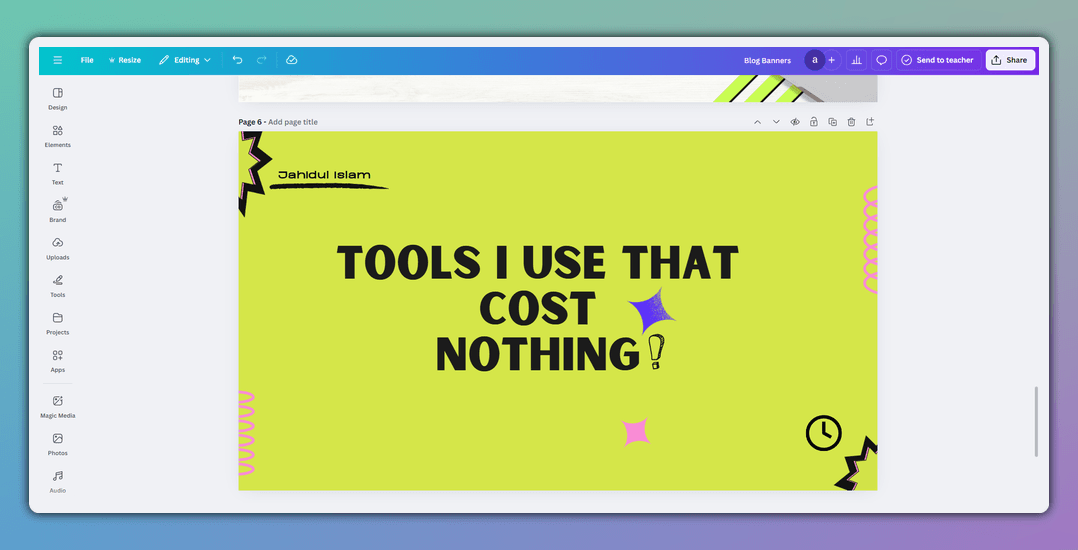Open the Resize option
1078x550 pixels.
(124, 60)
